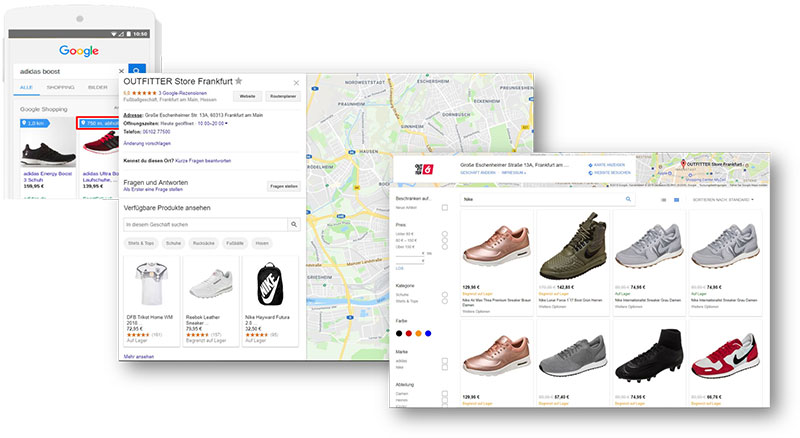Open the olive Nike Lunar Force boot product
800x438 pixels.
click(x=572, y=263)
